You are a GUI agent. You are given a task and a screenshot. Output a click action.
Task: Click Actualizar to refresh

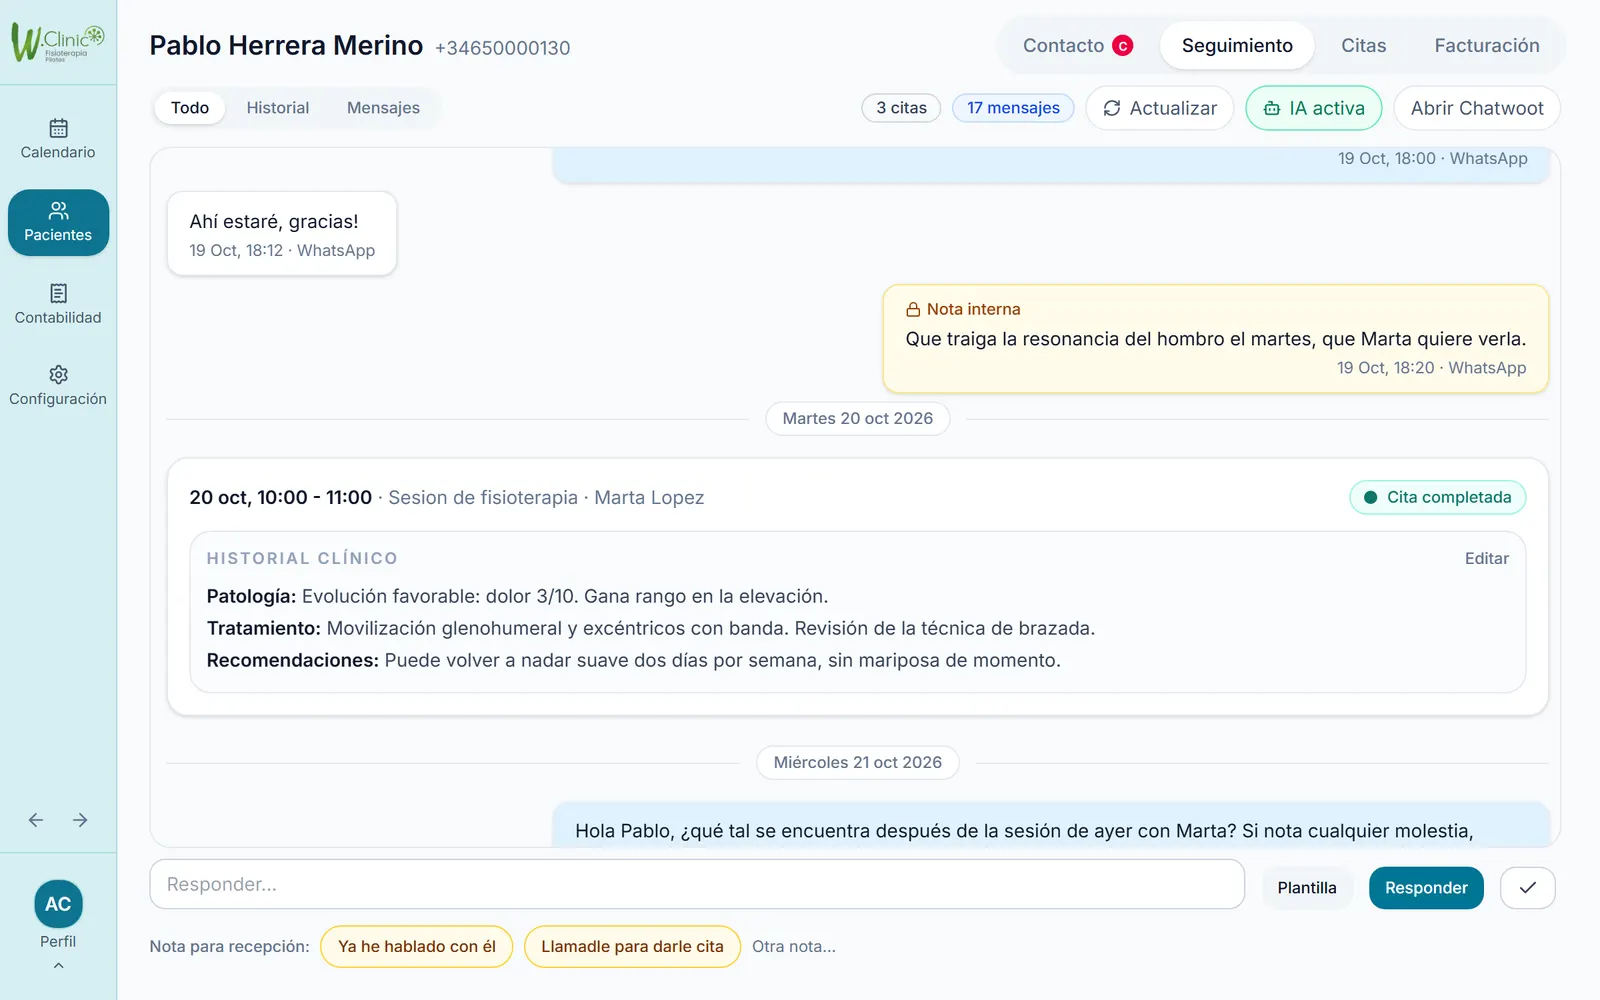pyautogui.click(x=1160, y=108)
